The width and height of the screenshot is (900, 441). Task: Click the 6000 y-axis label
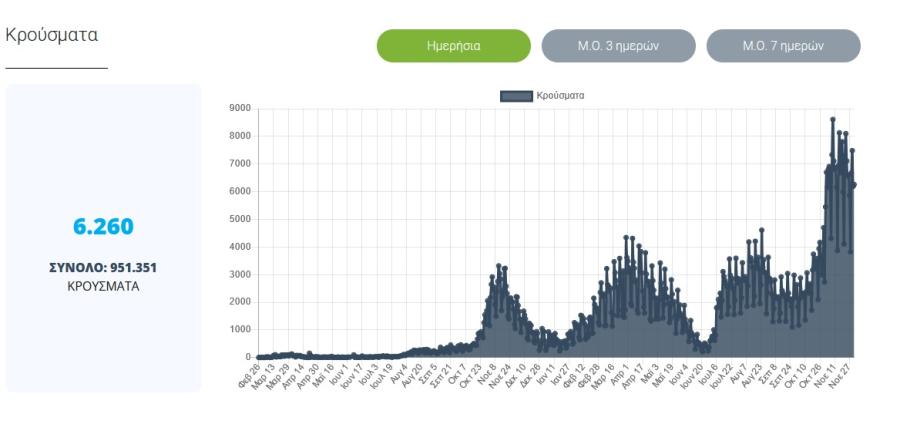240,191
